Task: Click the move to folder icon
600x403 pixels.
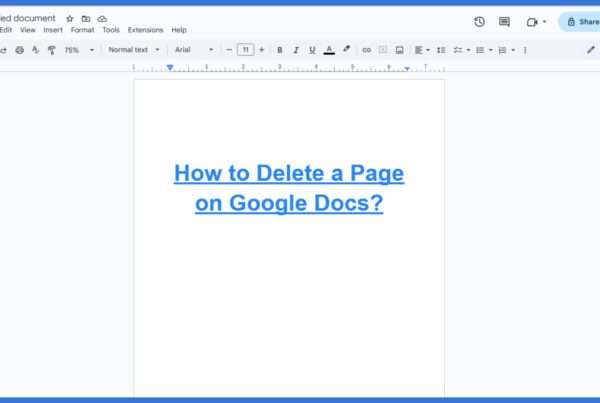Action: (86, 19)
